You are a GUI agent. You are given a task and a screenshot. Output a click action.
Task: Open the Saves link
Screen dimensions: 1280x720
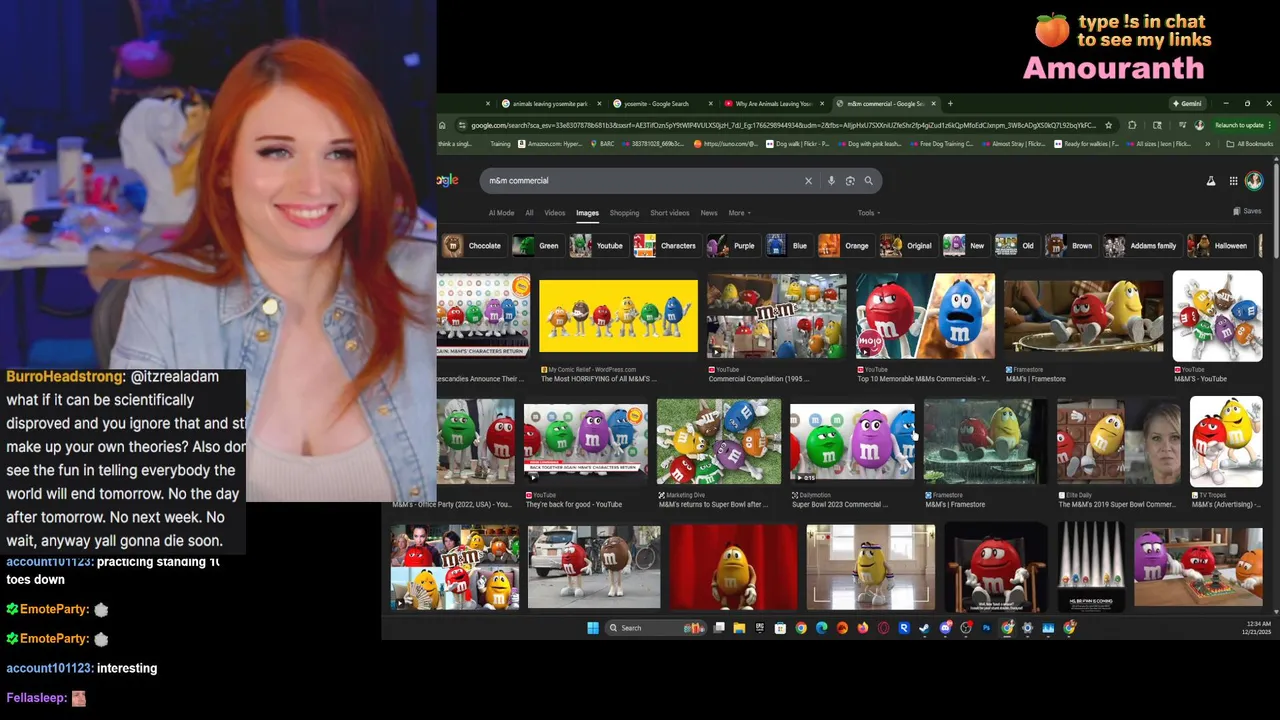(1247, 211)
